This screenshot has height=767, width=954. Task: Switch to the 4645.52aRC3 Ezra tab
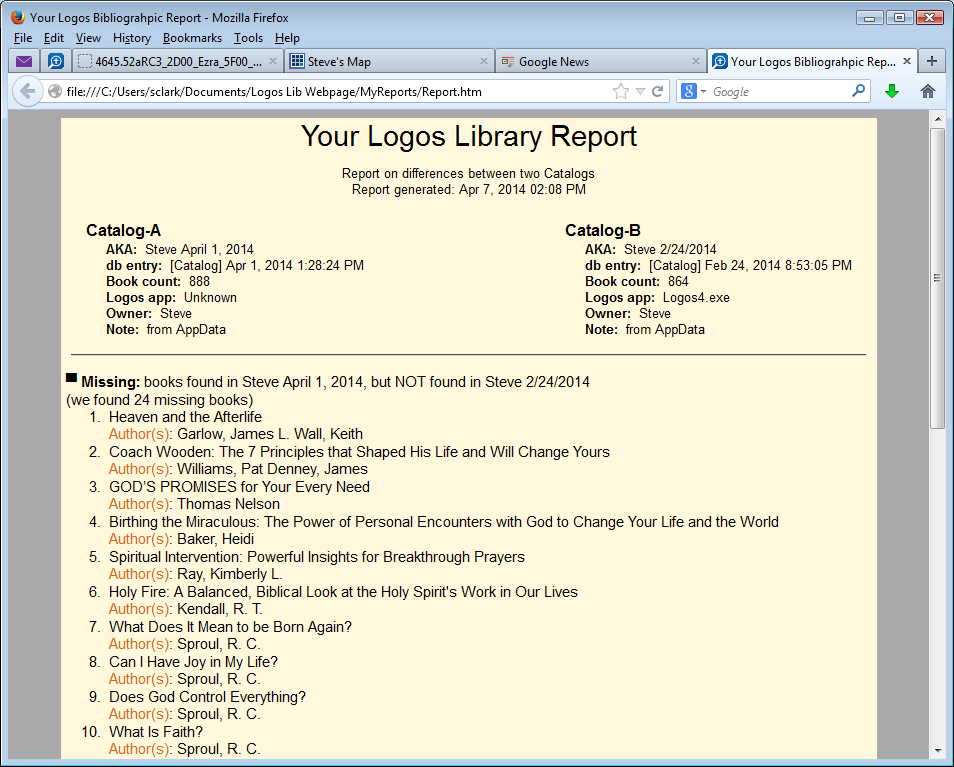tap(178, 61)
